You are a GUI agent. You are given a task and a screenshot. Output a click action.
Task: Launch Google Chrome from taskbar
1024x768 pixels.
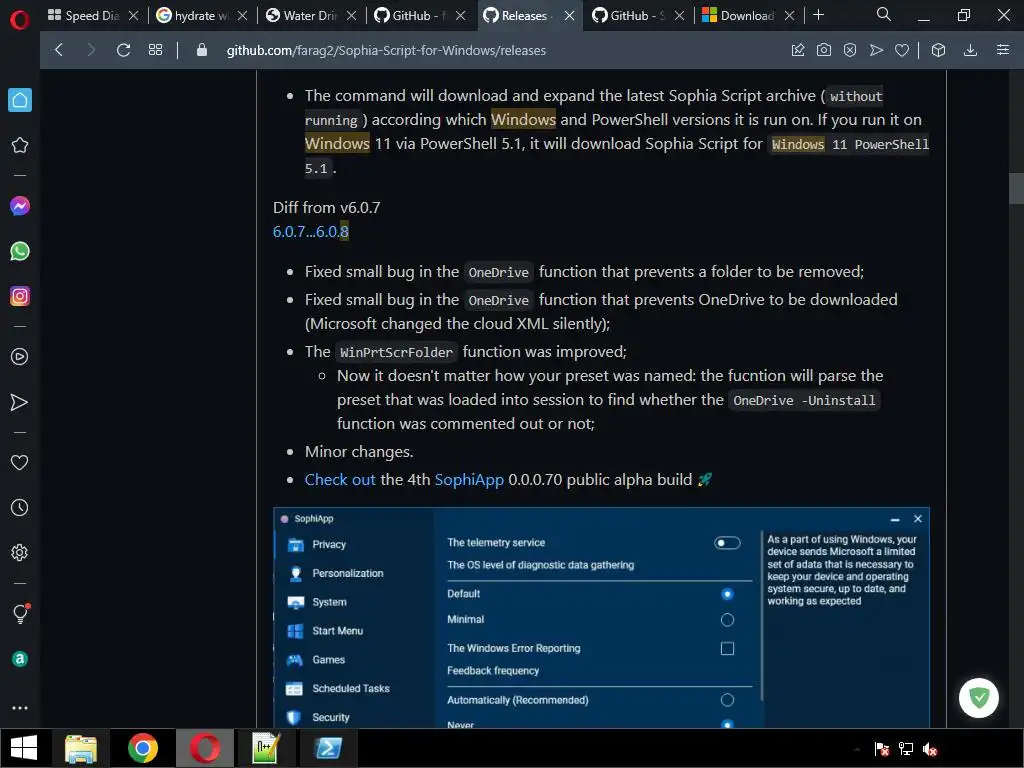(x=143, y=748)
